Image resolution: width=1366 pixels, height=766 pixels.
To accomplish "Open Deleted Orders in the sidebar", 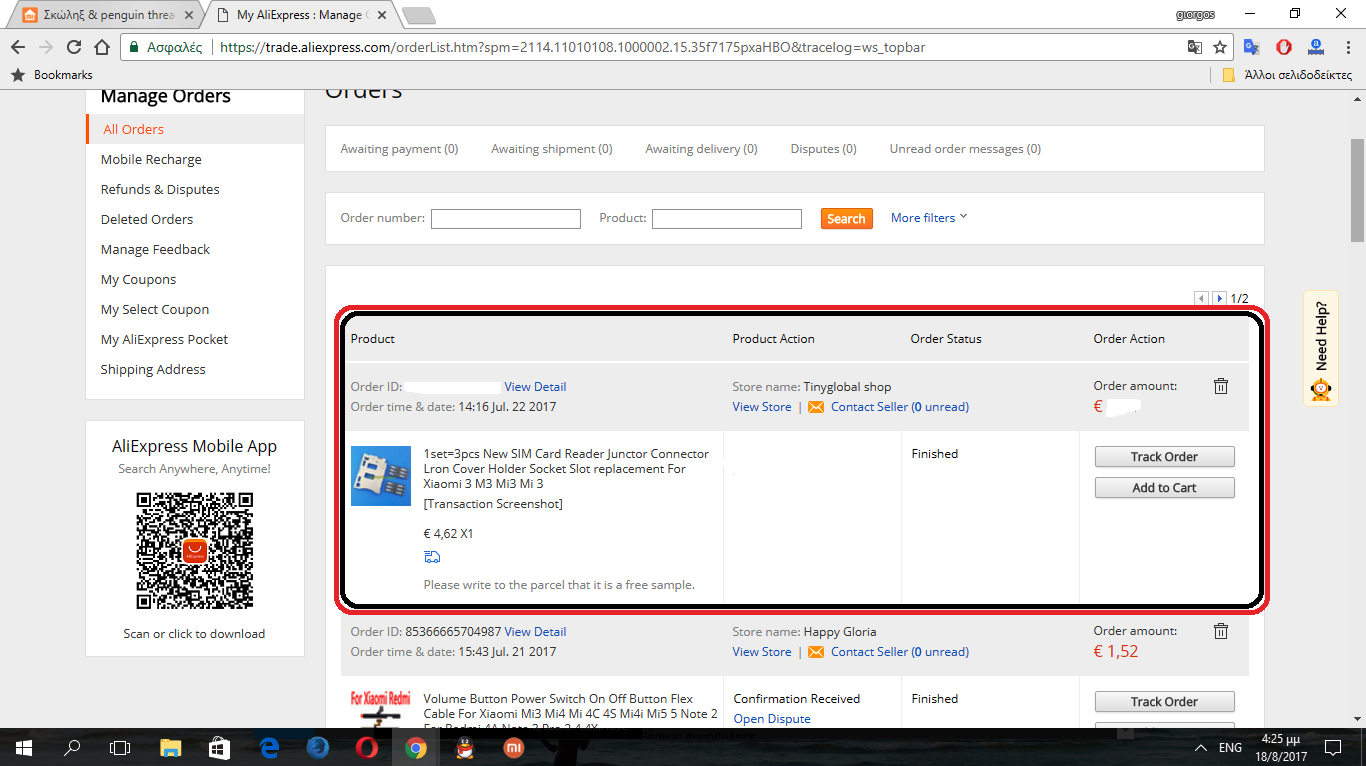I will 147,219.
